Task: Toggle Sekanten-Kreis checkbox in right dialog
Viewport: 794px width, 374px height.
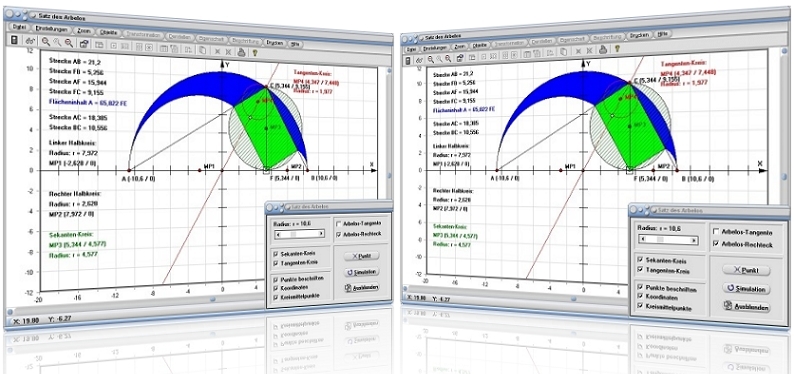Action: tap(640, 259)
